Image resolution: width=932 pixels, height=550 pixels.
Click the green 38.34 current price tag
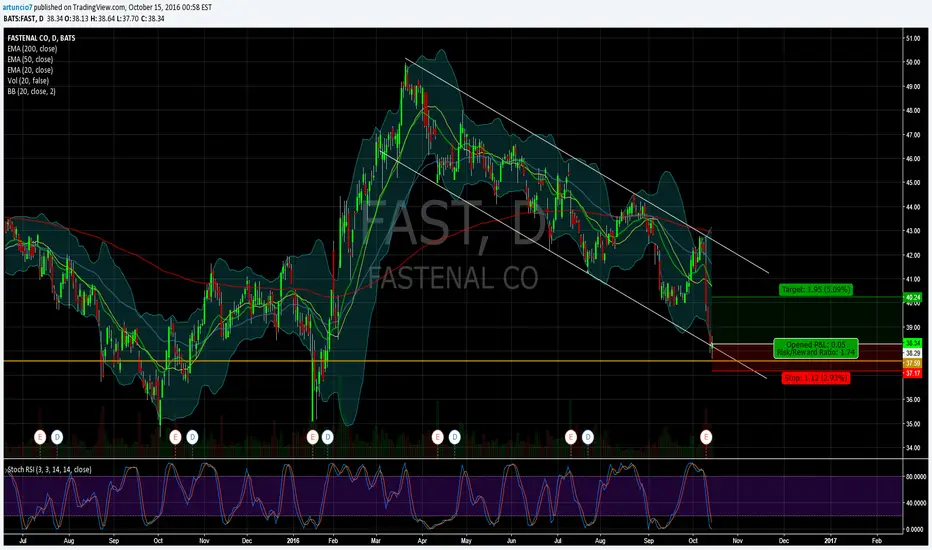(912, 343)
